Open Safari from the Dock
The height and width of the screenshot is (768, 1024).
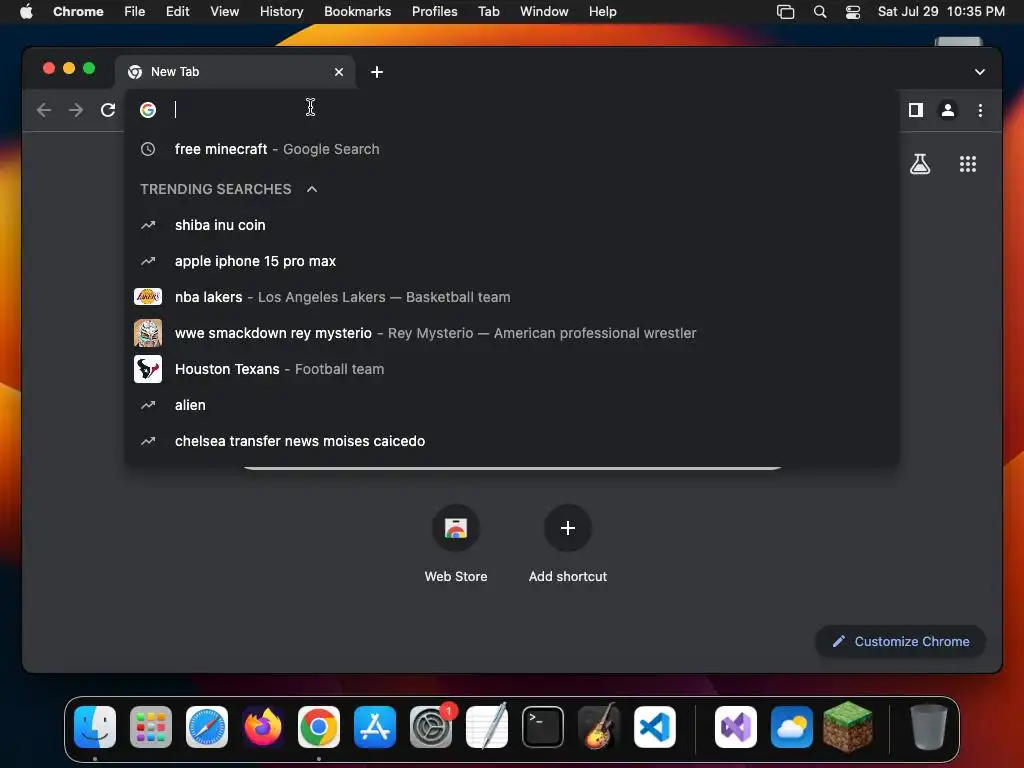click(x=207, y=727)
